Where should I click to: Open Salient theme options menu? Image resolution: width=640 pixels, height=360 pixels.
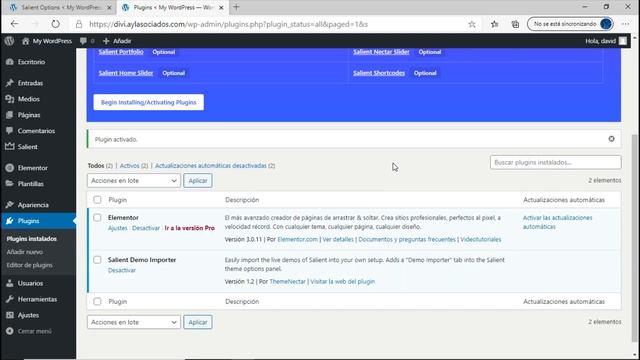coord(27,147)
